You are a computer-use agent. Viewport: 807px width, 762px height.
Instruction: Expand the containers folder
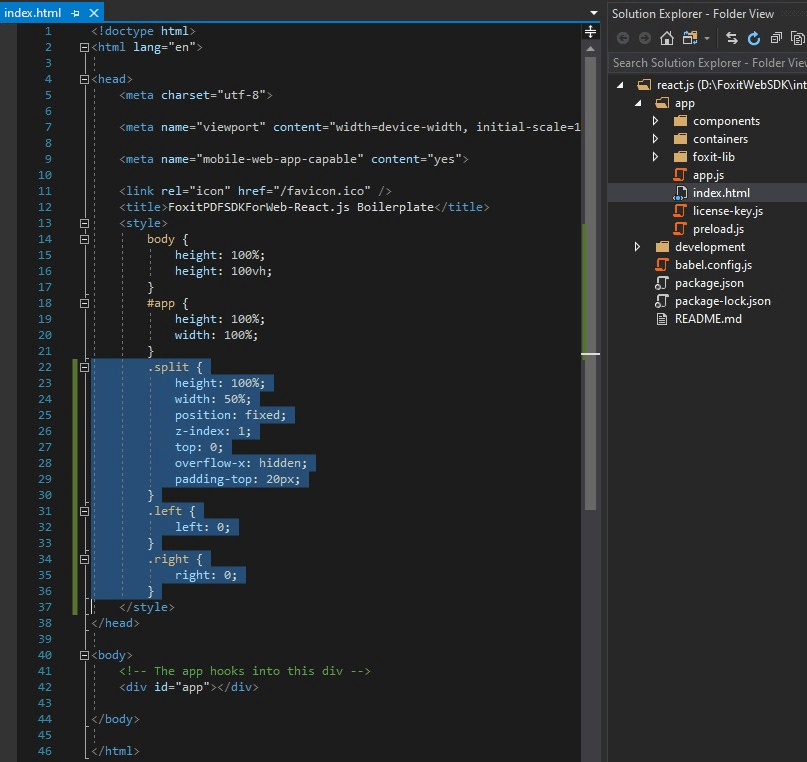[655, 139]
